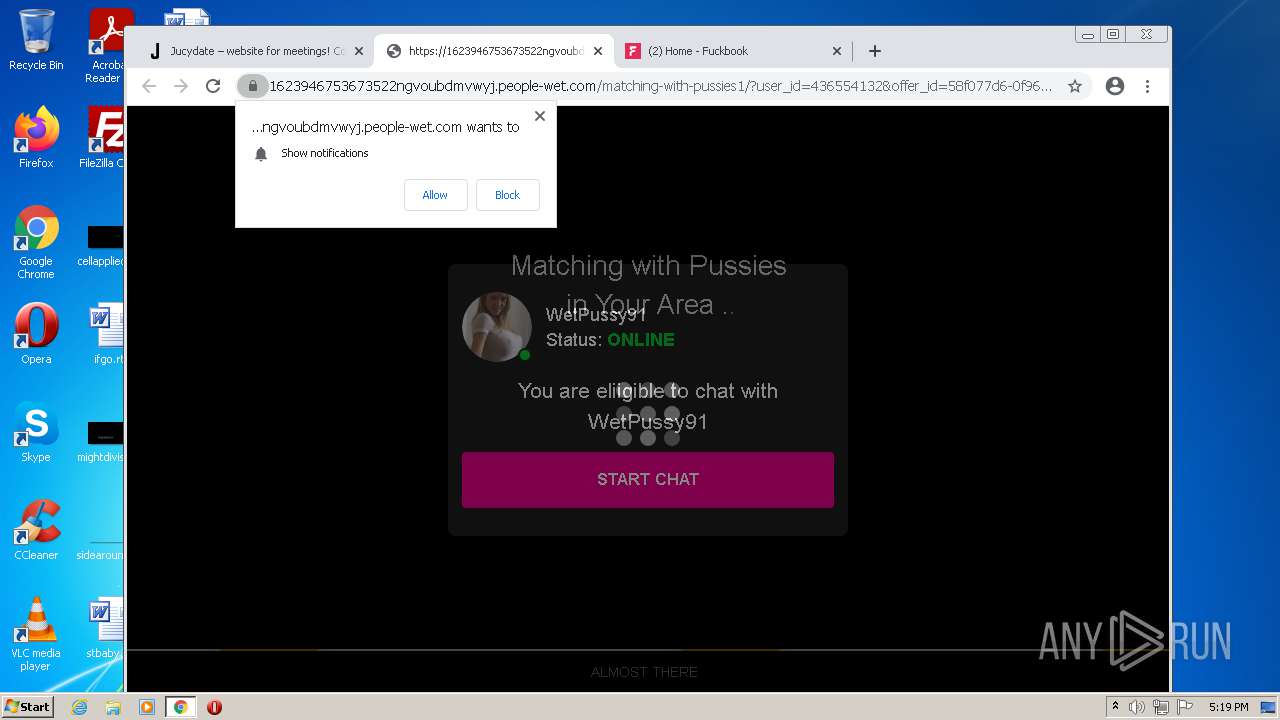Click the profile picture thumbnail
This screenshot has width=1280, height=720.
(x=496, y=326)
